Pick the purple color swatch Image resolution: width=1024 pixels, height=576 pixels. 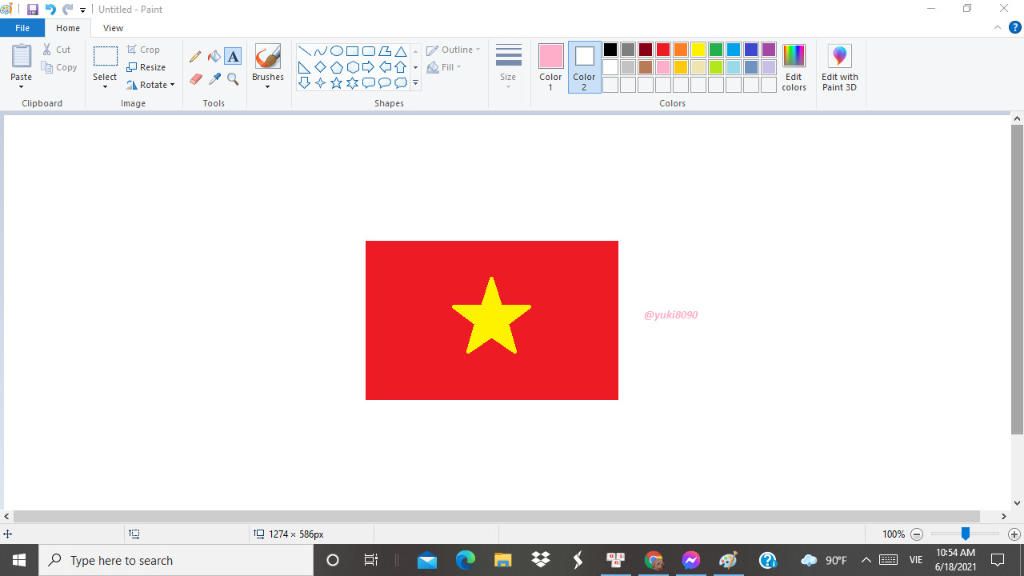tap(769, 50)
